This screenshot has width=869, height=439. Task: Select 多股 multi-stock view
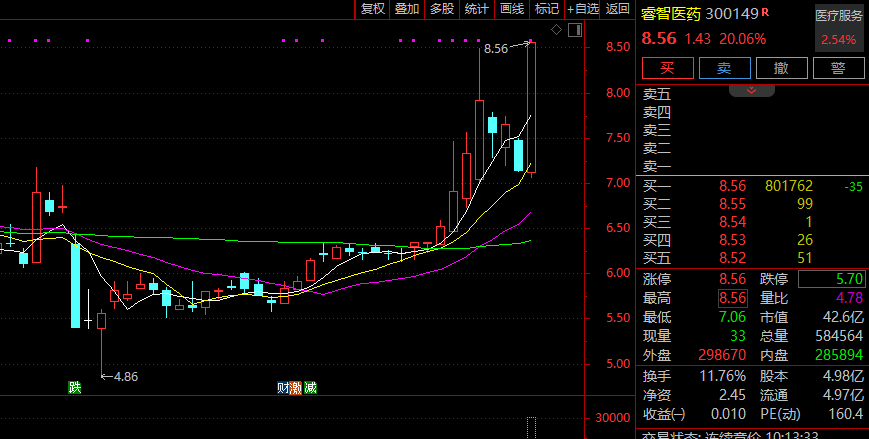coord(441,9)
